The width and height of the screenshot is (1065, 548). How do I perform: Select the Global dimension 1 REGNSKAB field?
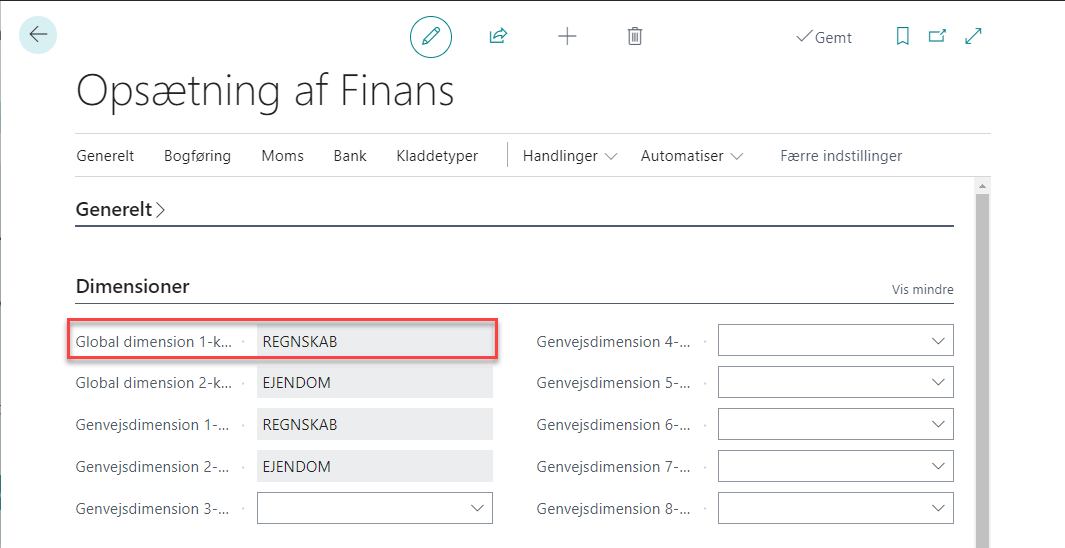(x=375, y=341)
